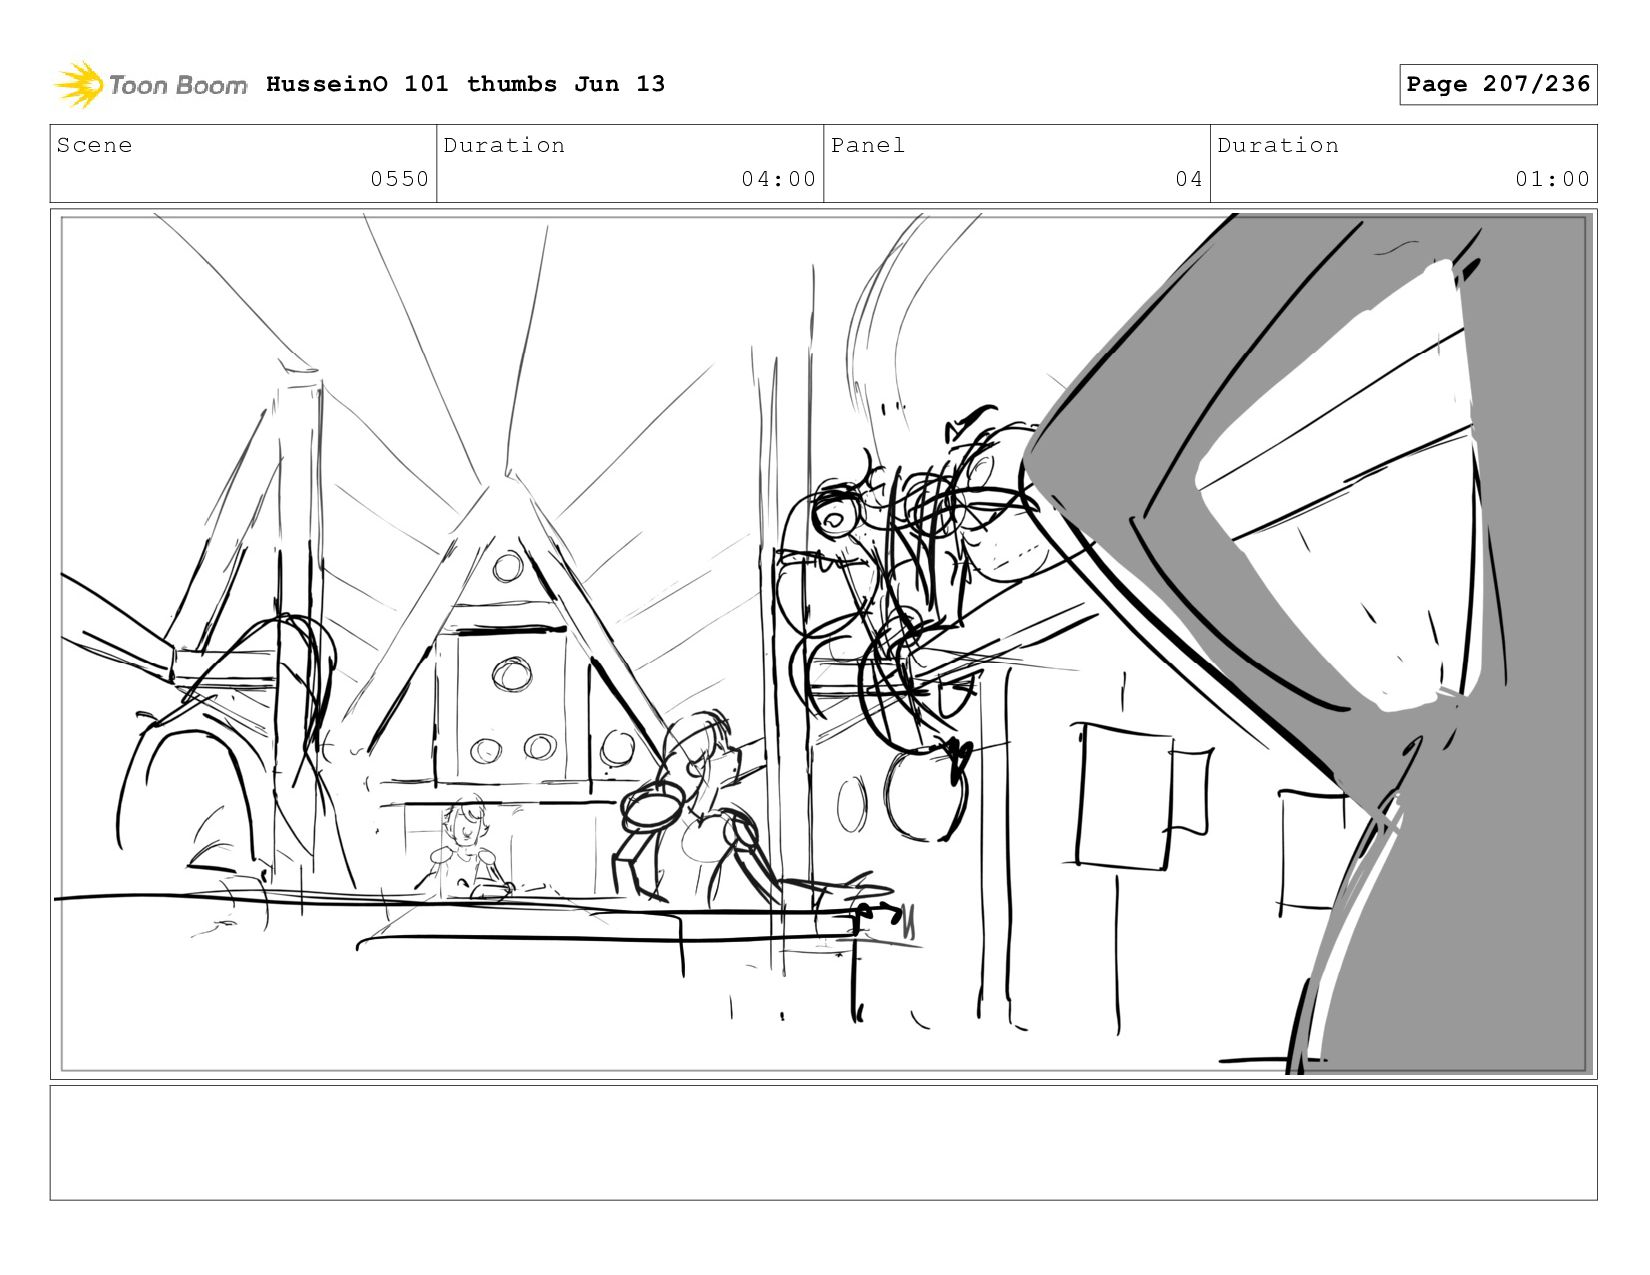Click the 'Scene' header label

tap(94, 145)
